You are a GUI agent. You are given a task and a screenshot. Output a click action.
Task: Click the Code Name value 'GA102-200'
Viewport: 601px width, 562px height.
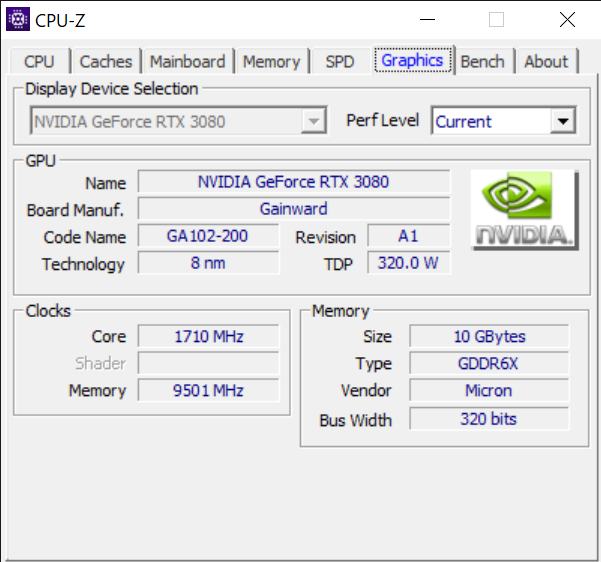[208, 236]
